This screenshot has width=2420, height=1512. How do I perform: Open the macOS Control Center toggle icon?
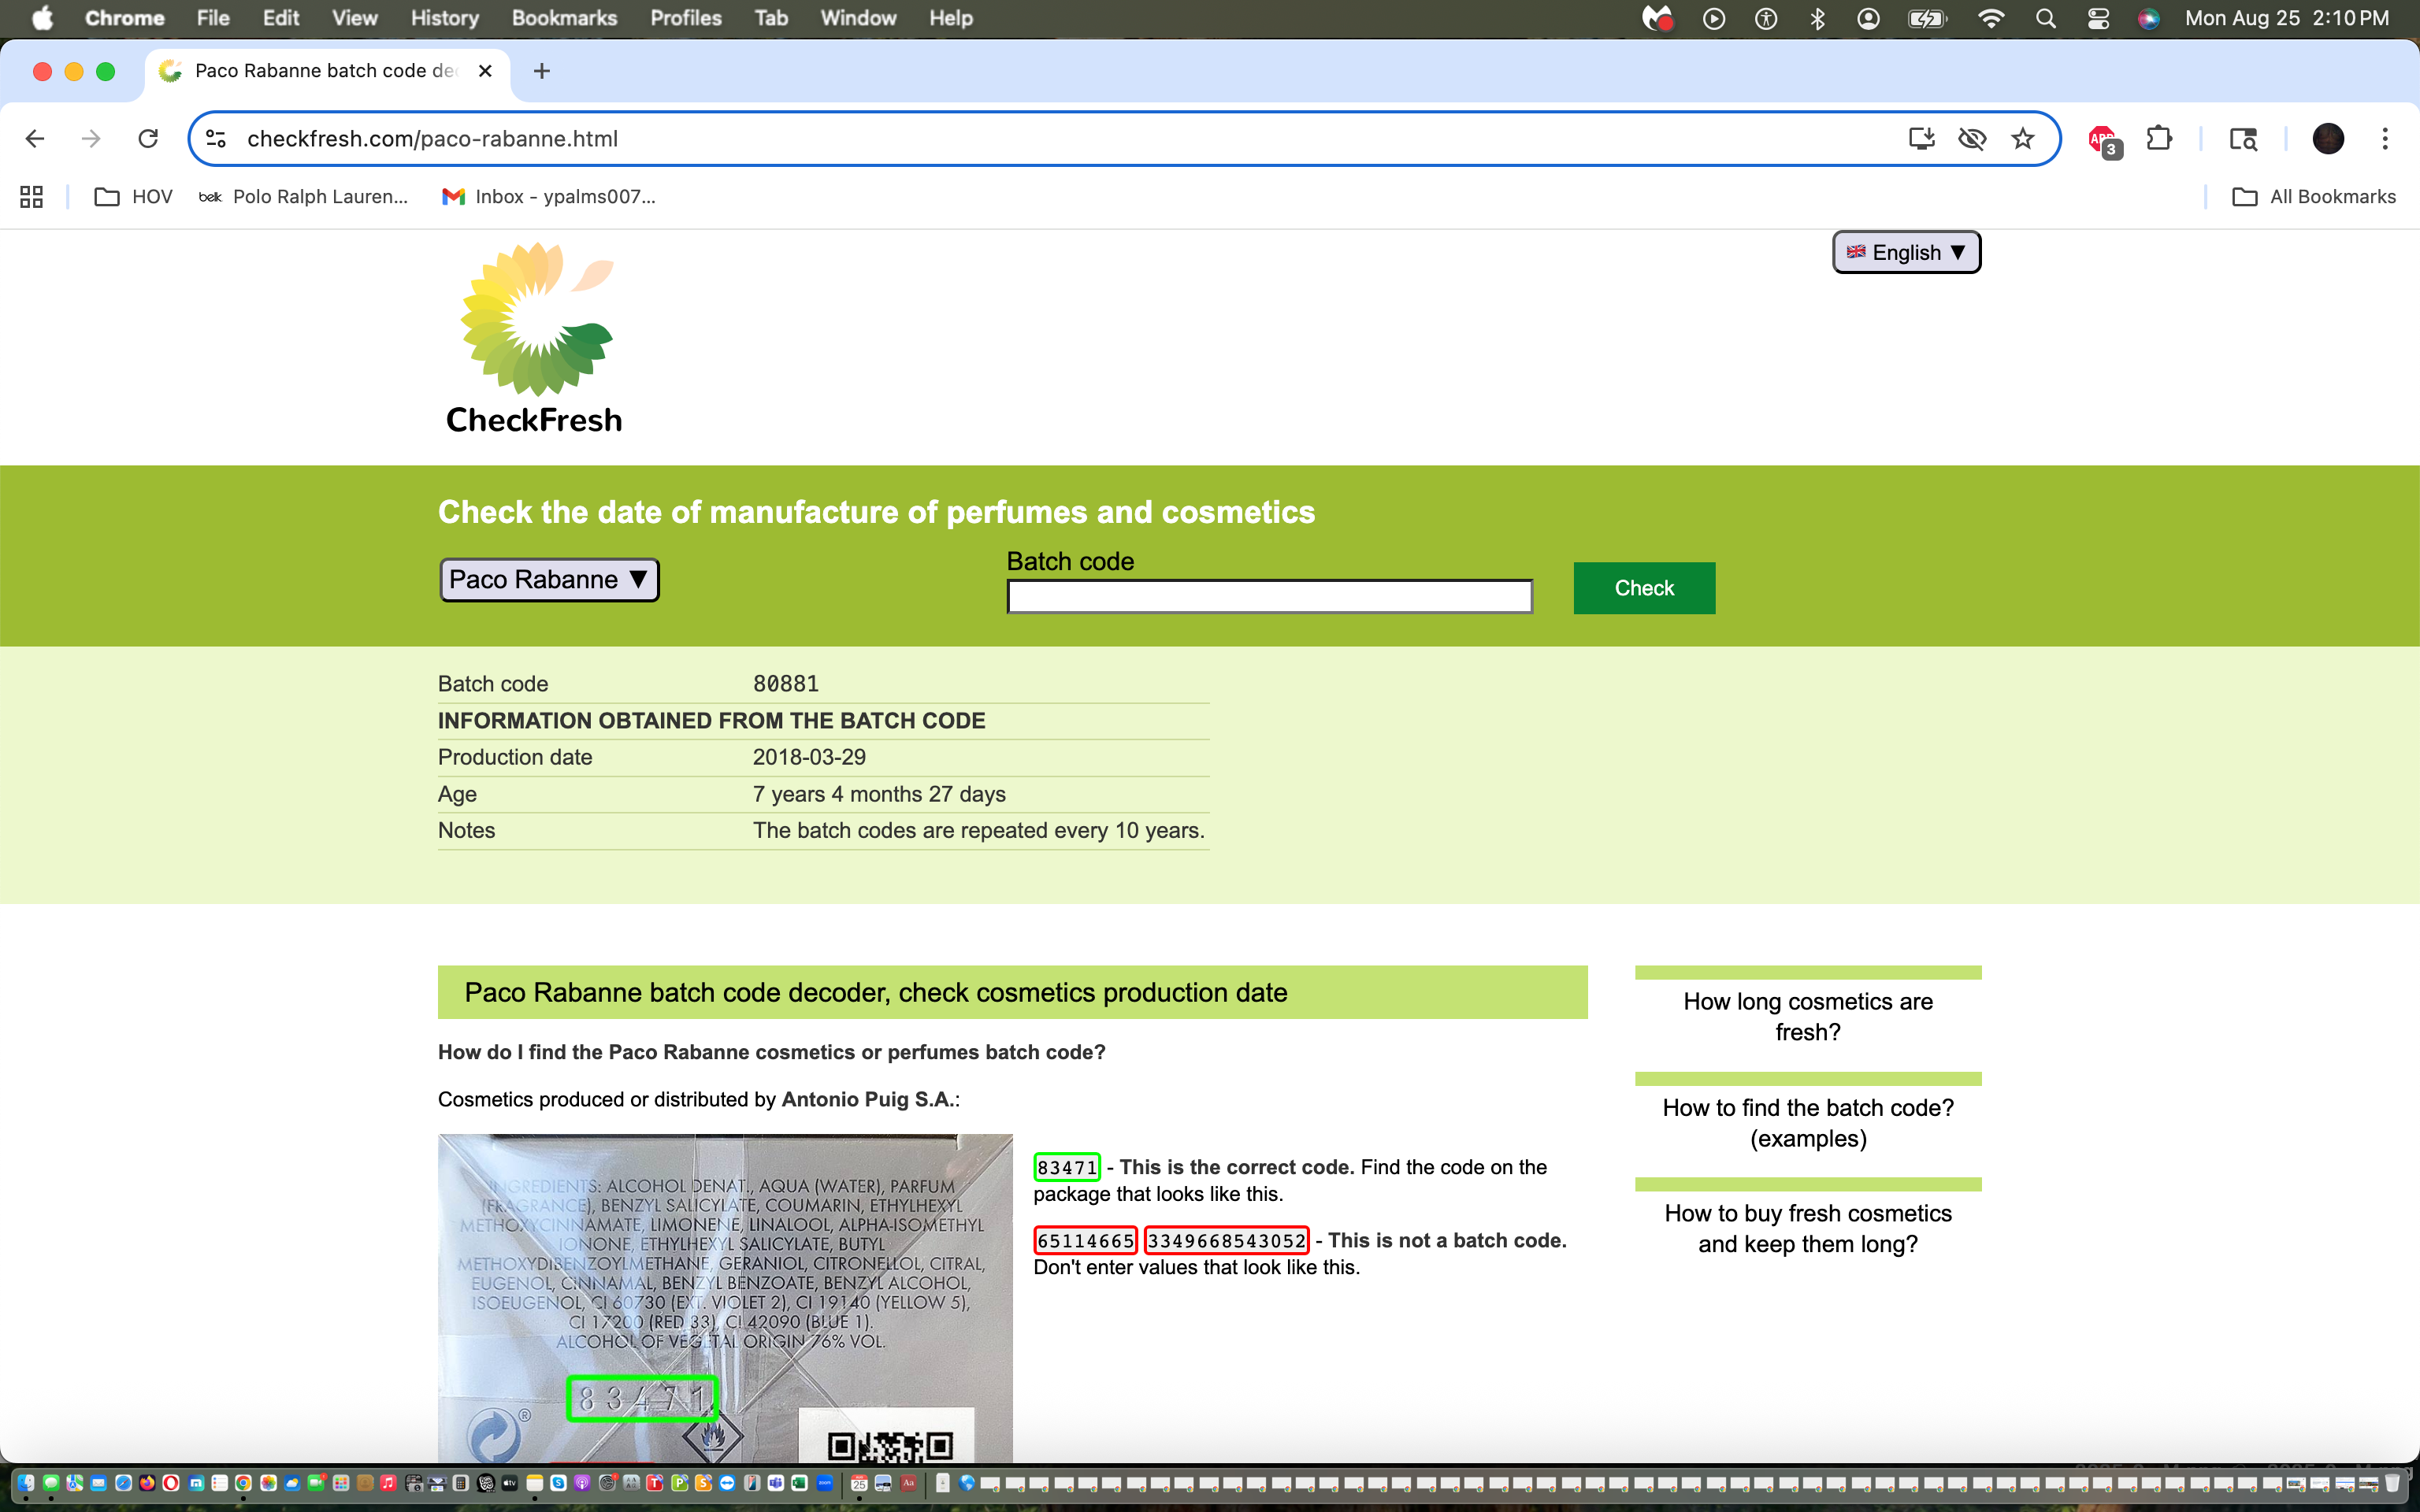[2098, 18]
